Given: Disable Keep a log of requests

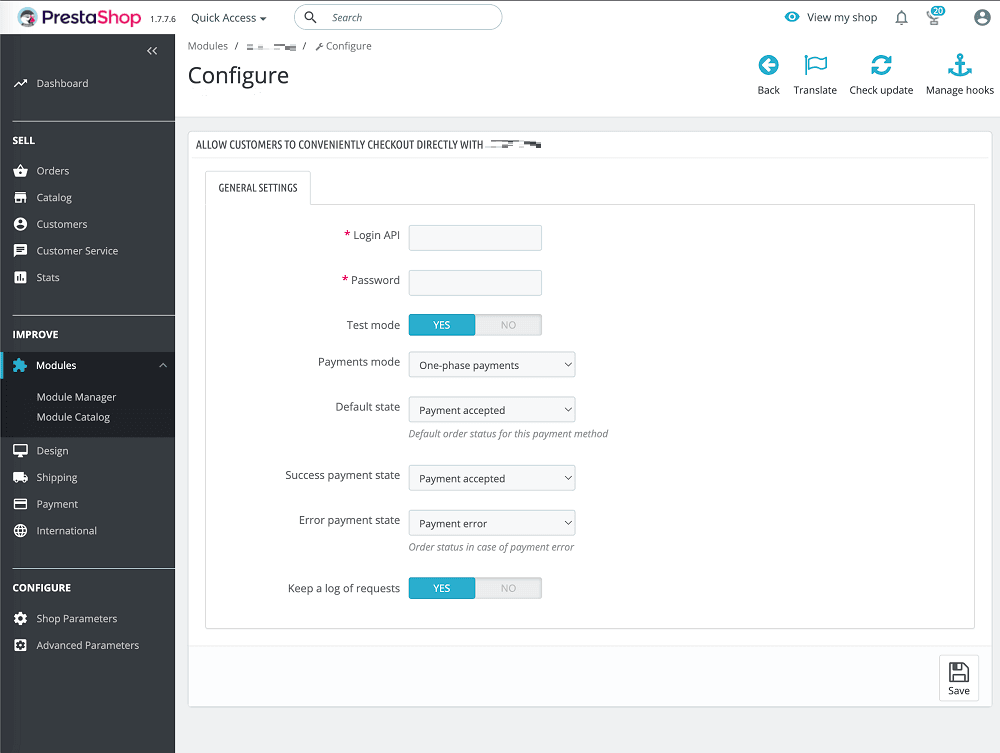Looking at the screenshot, I should point(509,588).
